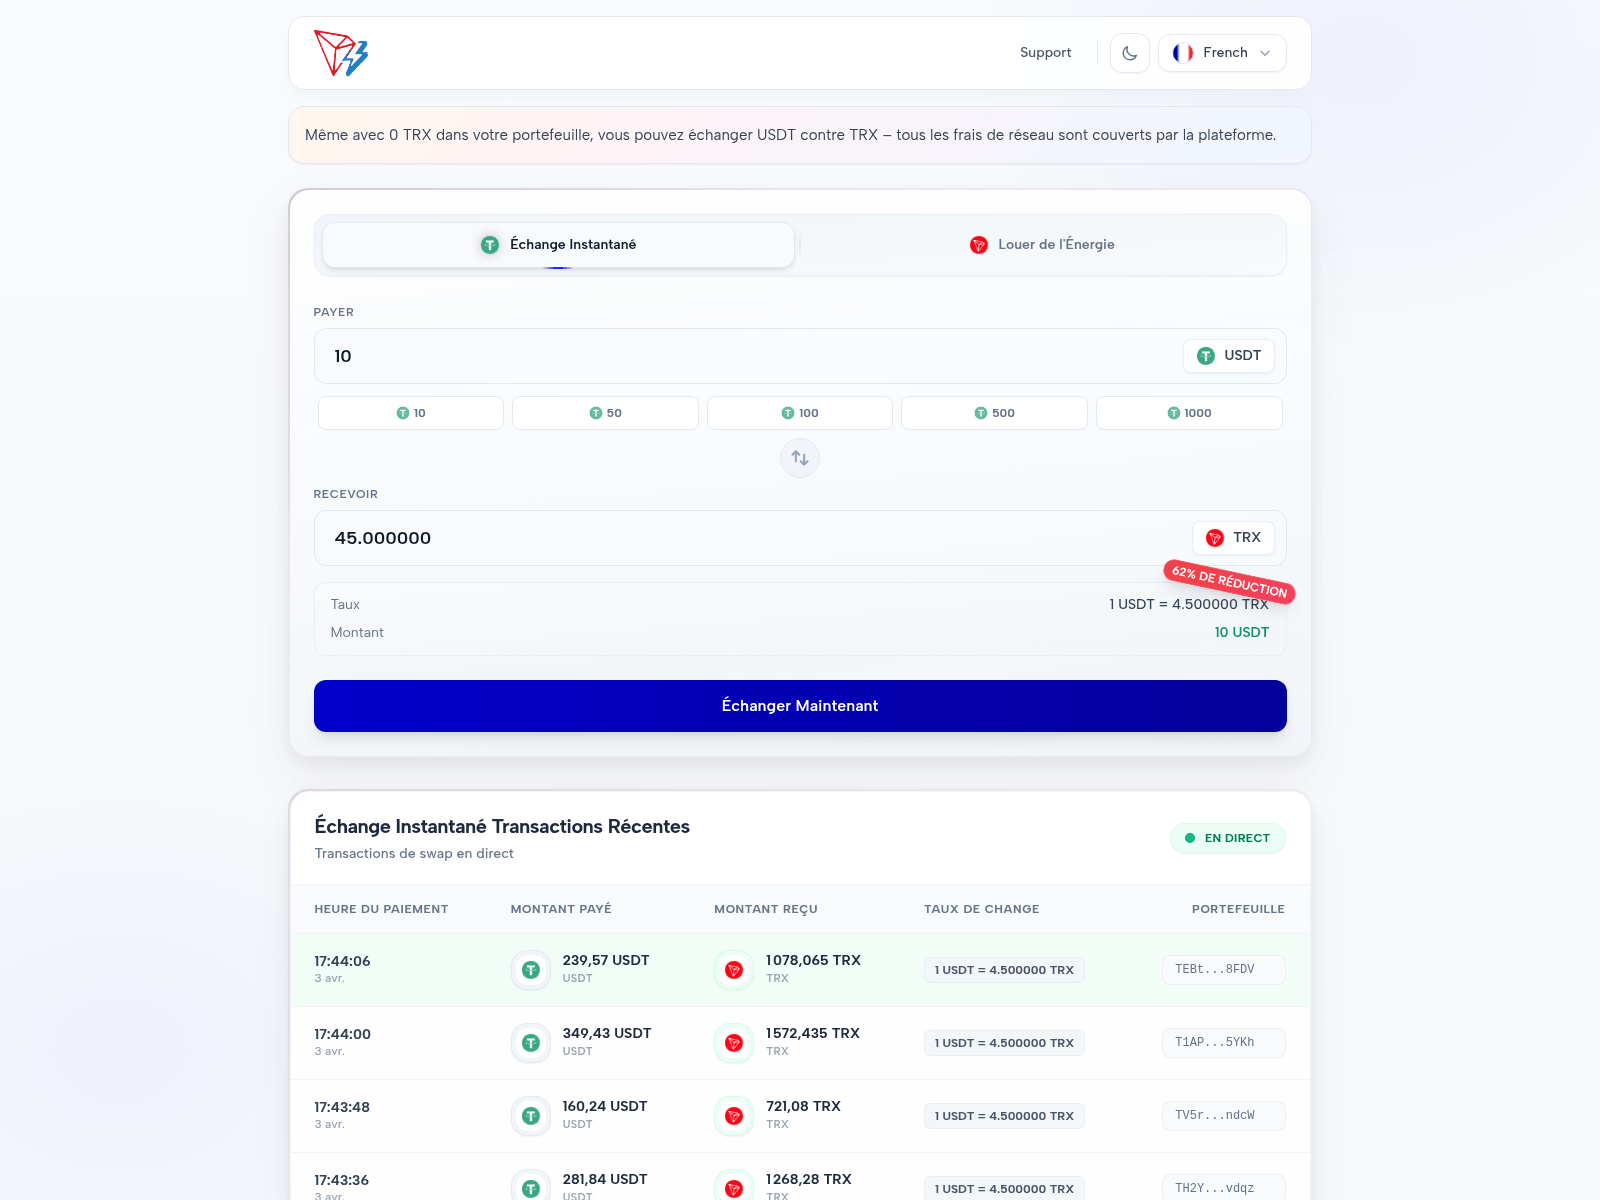1600x1200 pixels.
Task: Open the French language dropdown
Action: [1221, 53]
